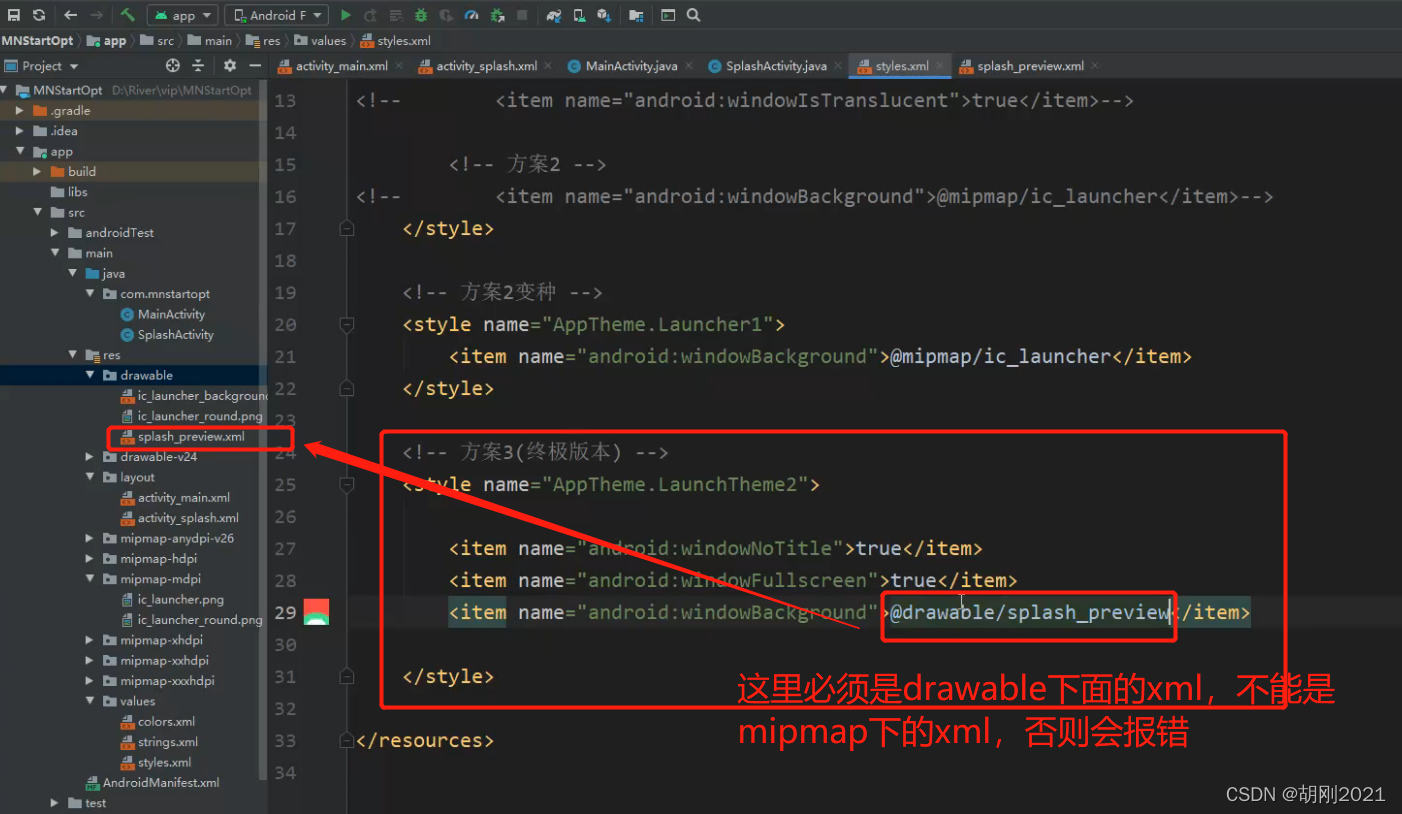Open the Project Structure icon
Image resolution: width=1402 pixels, height=814 pixels.
(x=636, y=15)
